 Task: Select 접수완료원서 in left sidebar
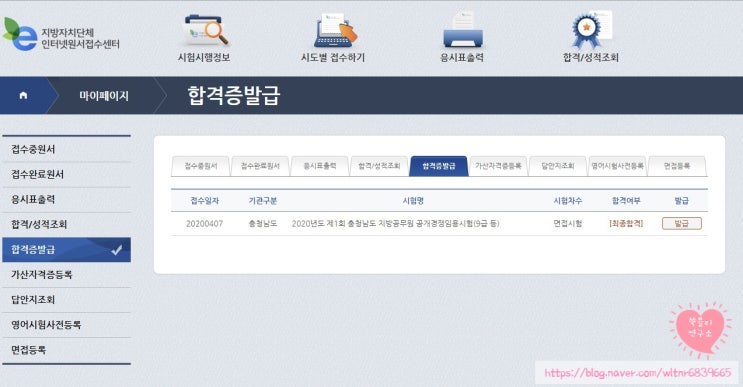coord(66,174)
